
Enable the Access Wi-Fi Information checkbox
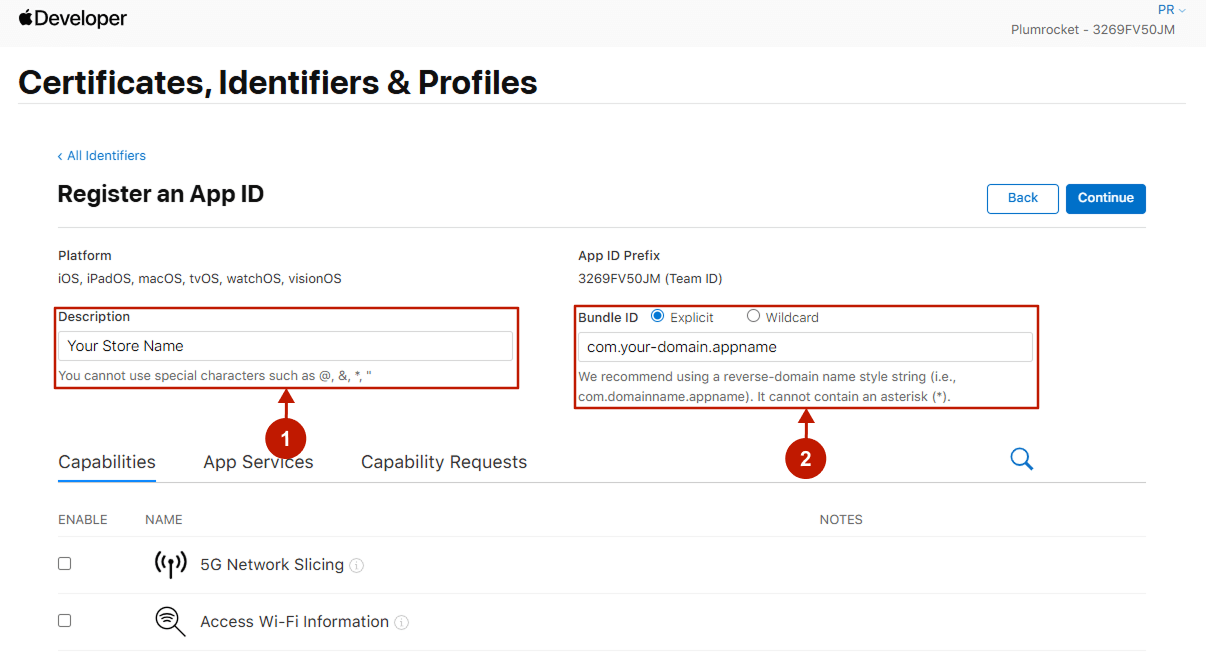point(65,621)
